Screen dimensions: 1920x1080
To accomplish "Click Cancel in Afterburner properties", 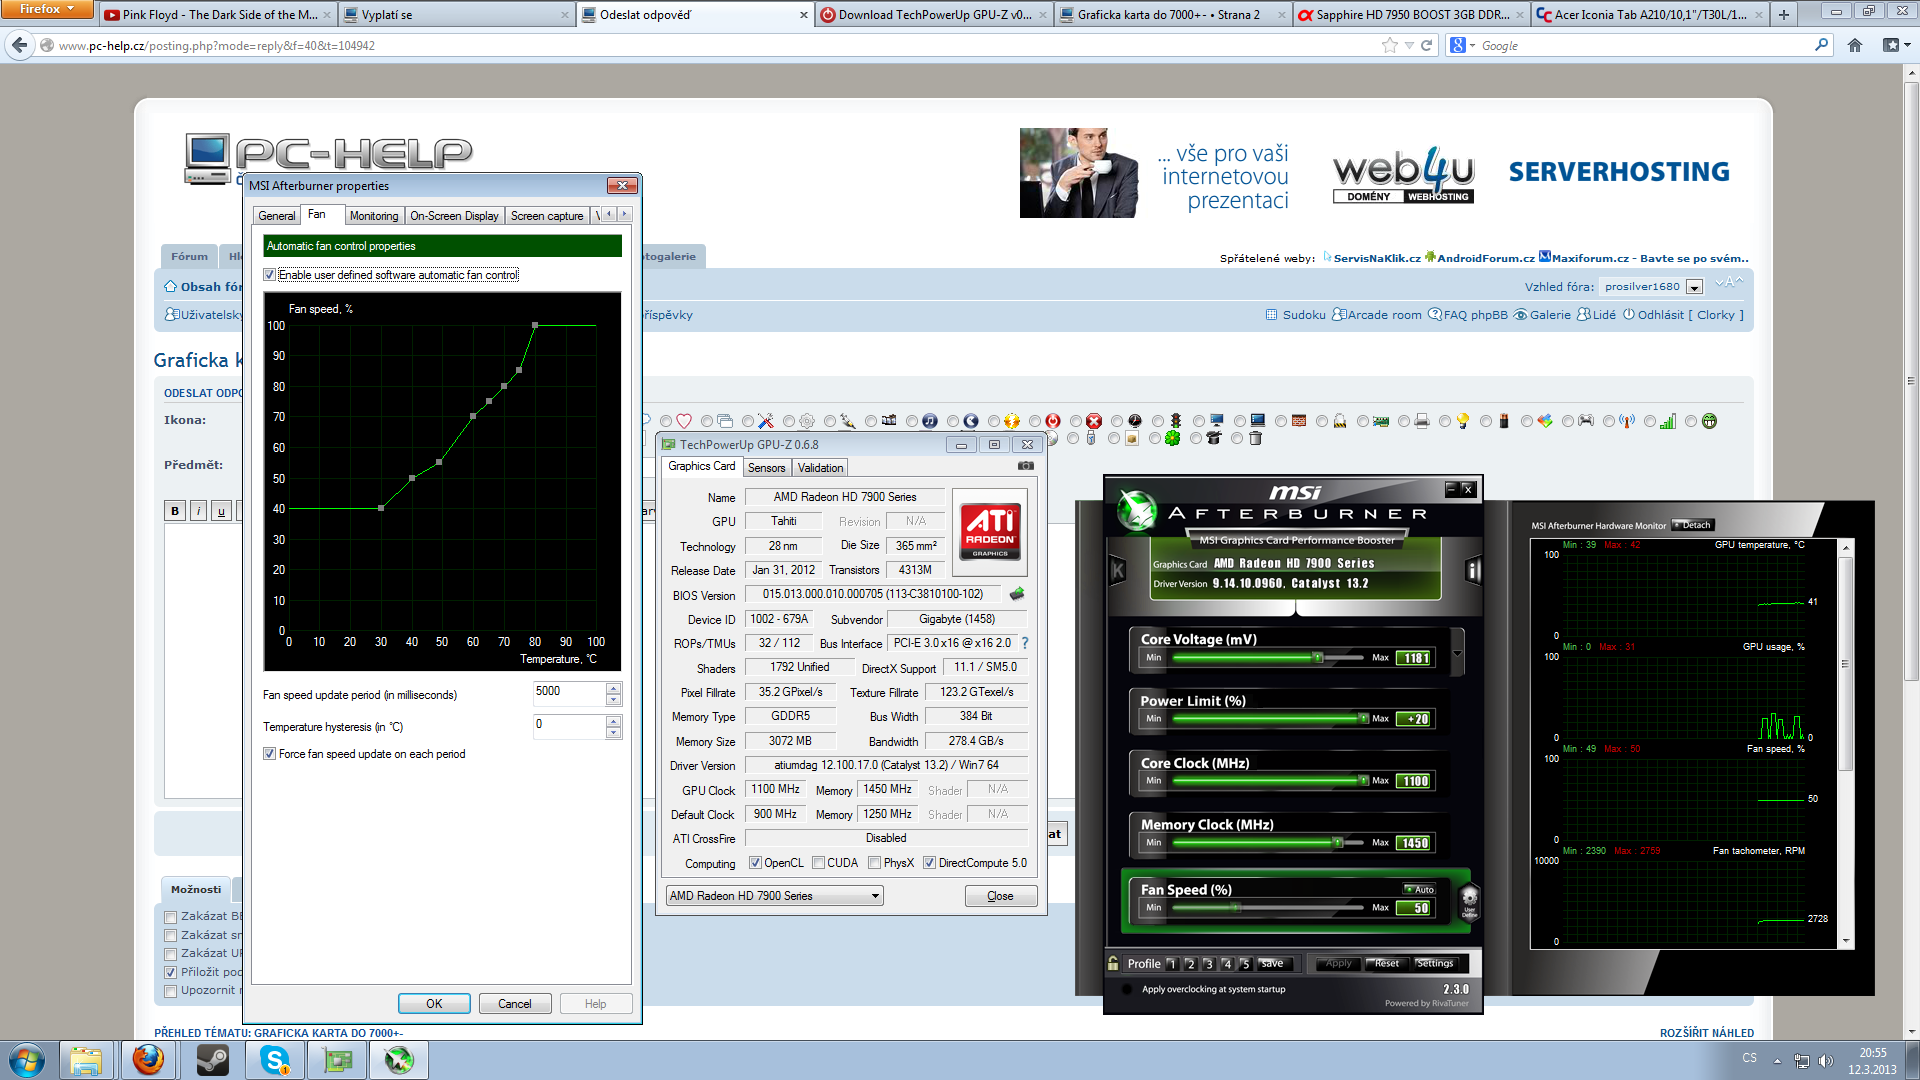I will (515, 1004).
